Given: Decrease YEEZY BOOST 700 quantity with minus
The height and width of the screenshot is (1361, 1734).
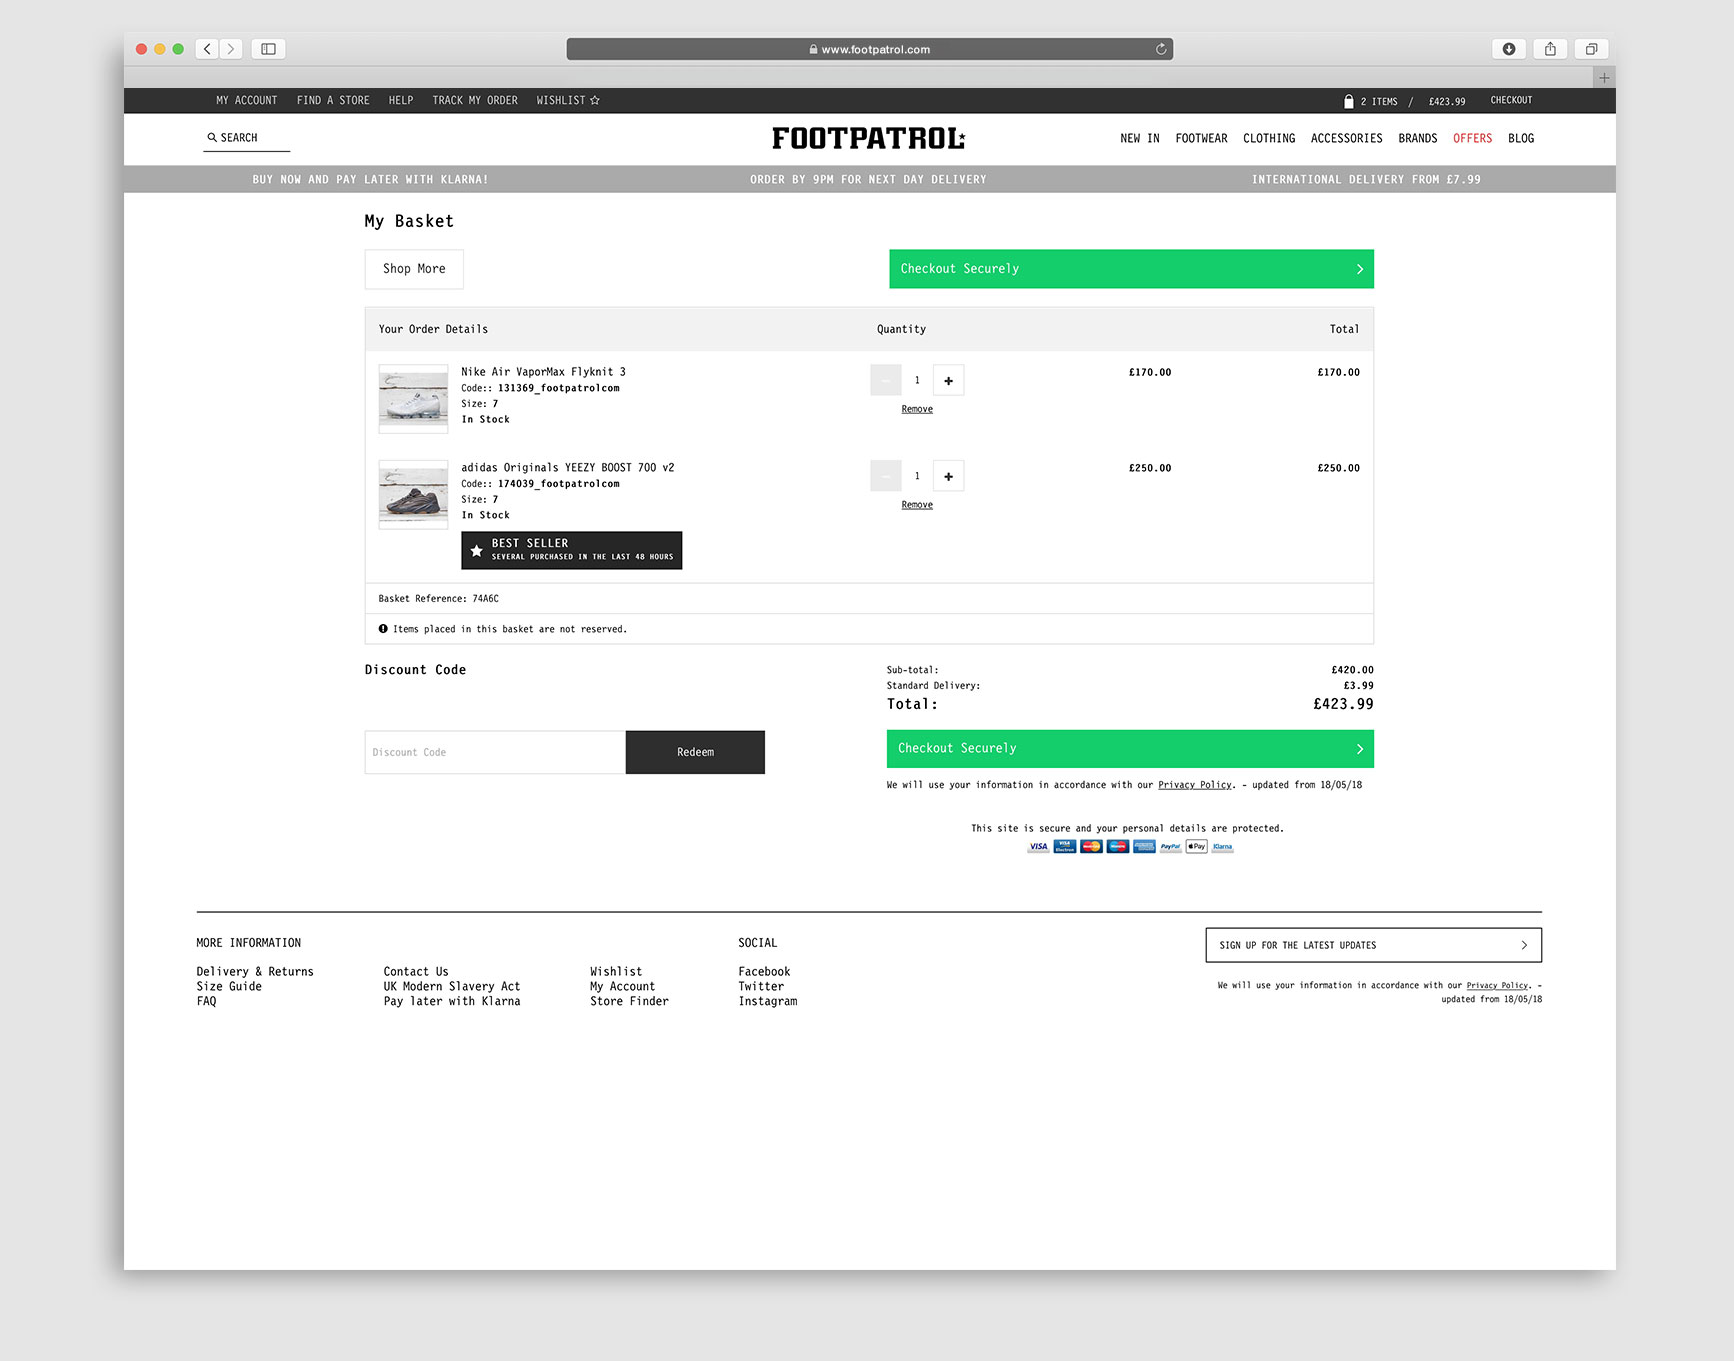Looking at the screenshot, I should point(886,476).
